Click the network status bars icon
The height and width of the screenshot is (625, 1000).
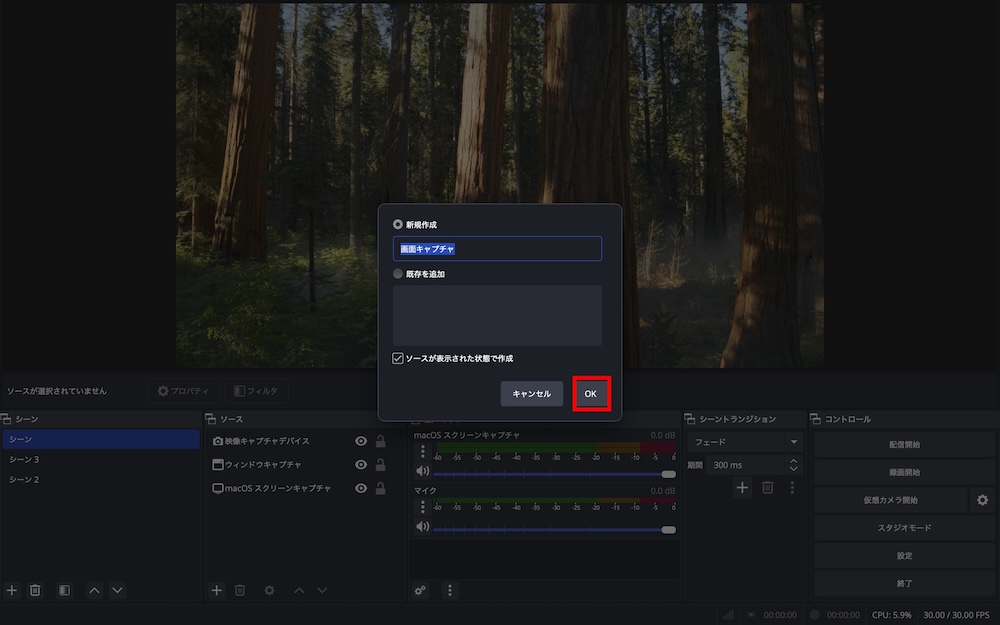(728, 615)
